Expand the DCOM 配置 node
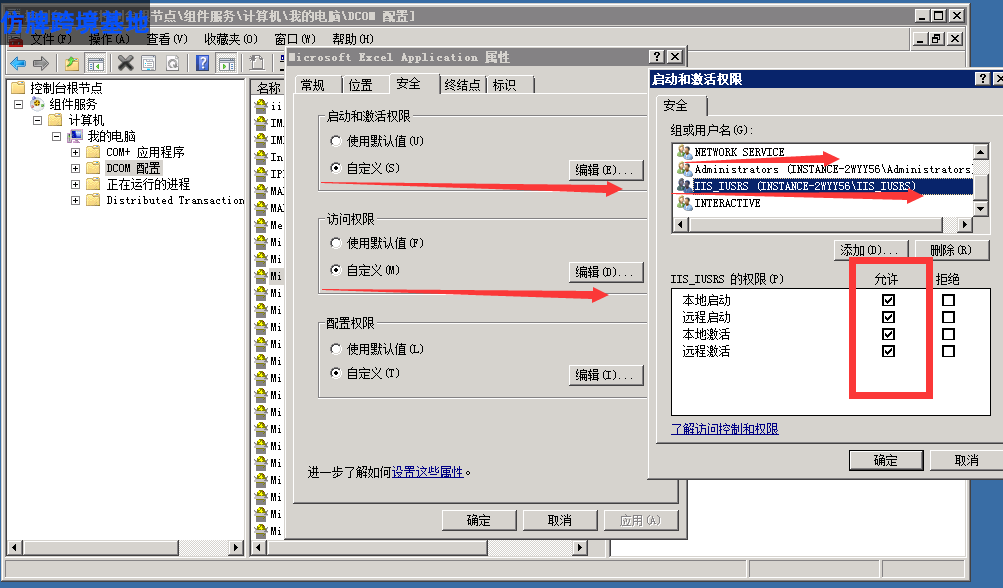Screen dimensions: 1003x588 [x=75, y=168]
